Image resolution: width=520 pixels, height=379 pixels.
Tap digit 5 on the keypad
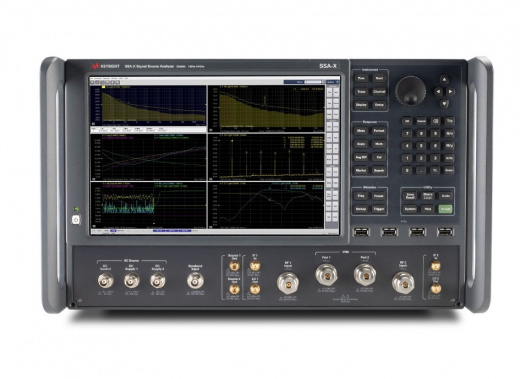[x=421, y=146]
